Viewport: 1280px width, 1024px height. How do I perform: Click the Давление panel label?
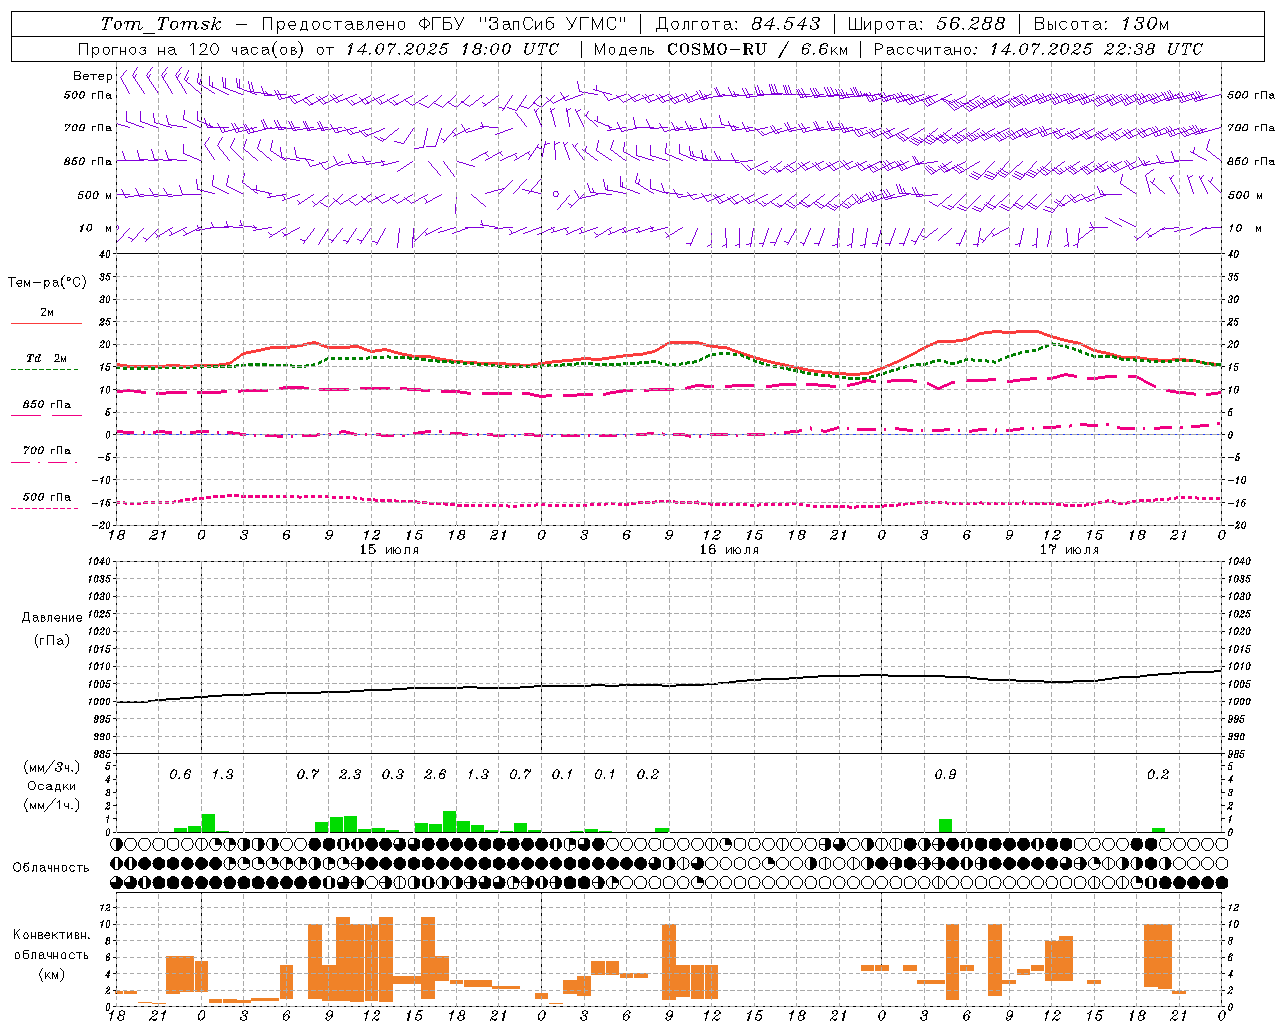(x=52, y=618)
